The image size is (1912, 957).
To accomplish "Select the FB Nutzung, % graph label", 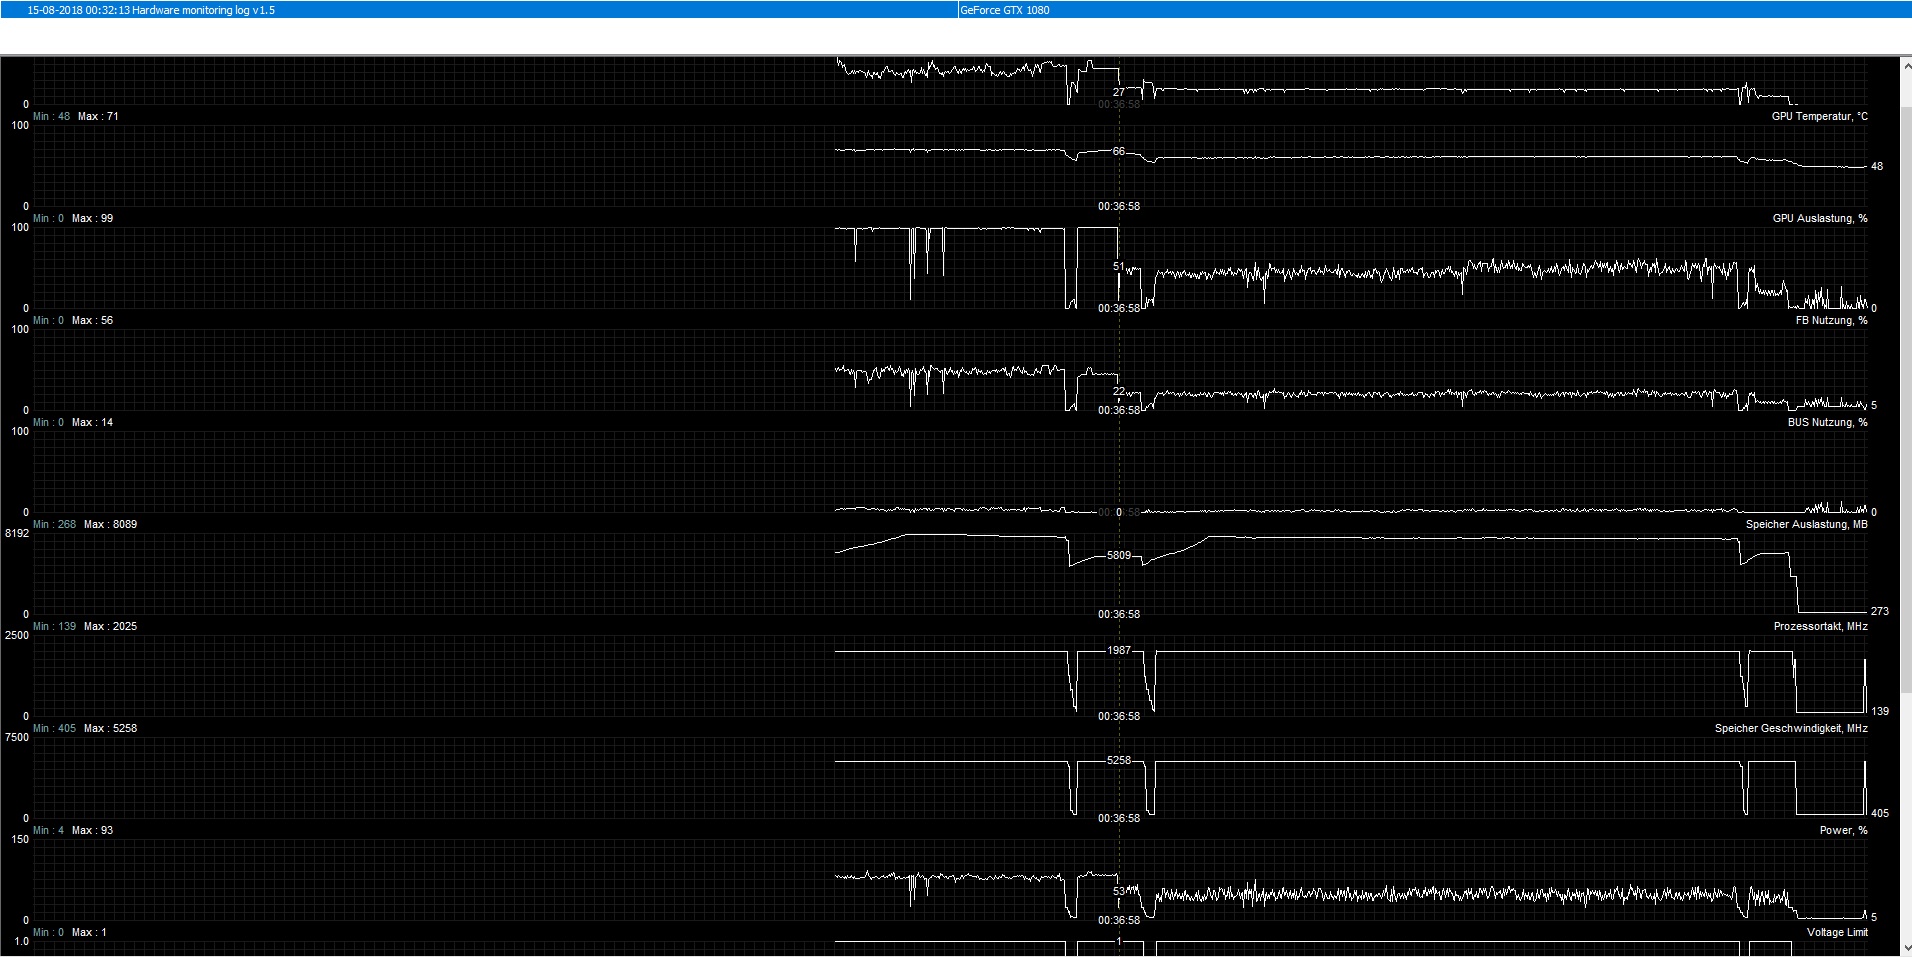I will [1831, 320].
